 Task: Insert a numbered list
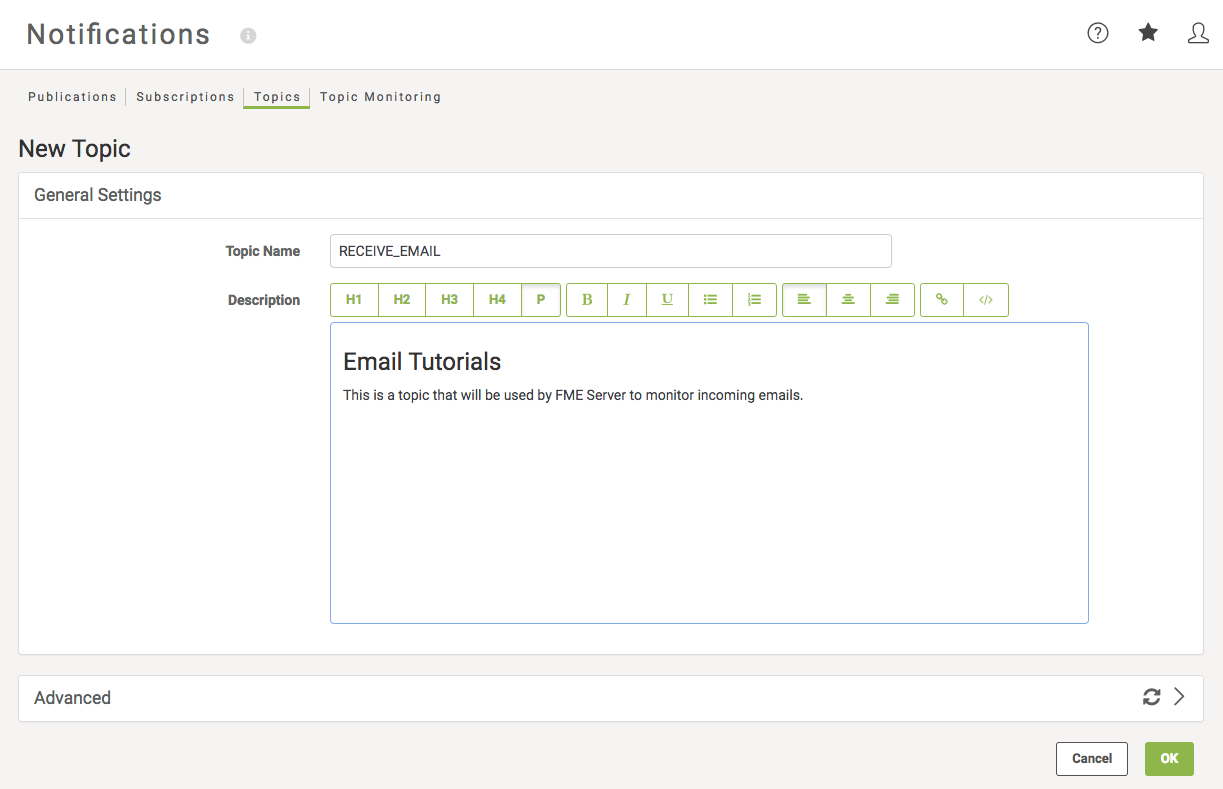755,300
